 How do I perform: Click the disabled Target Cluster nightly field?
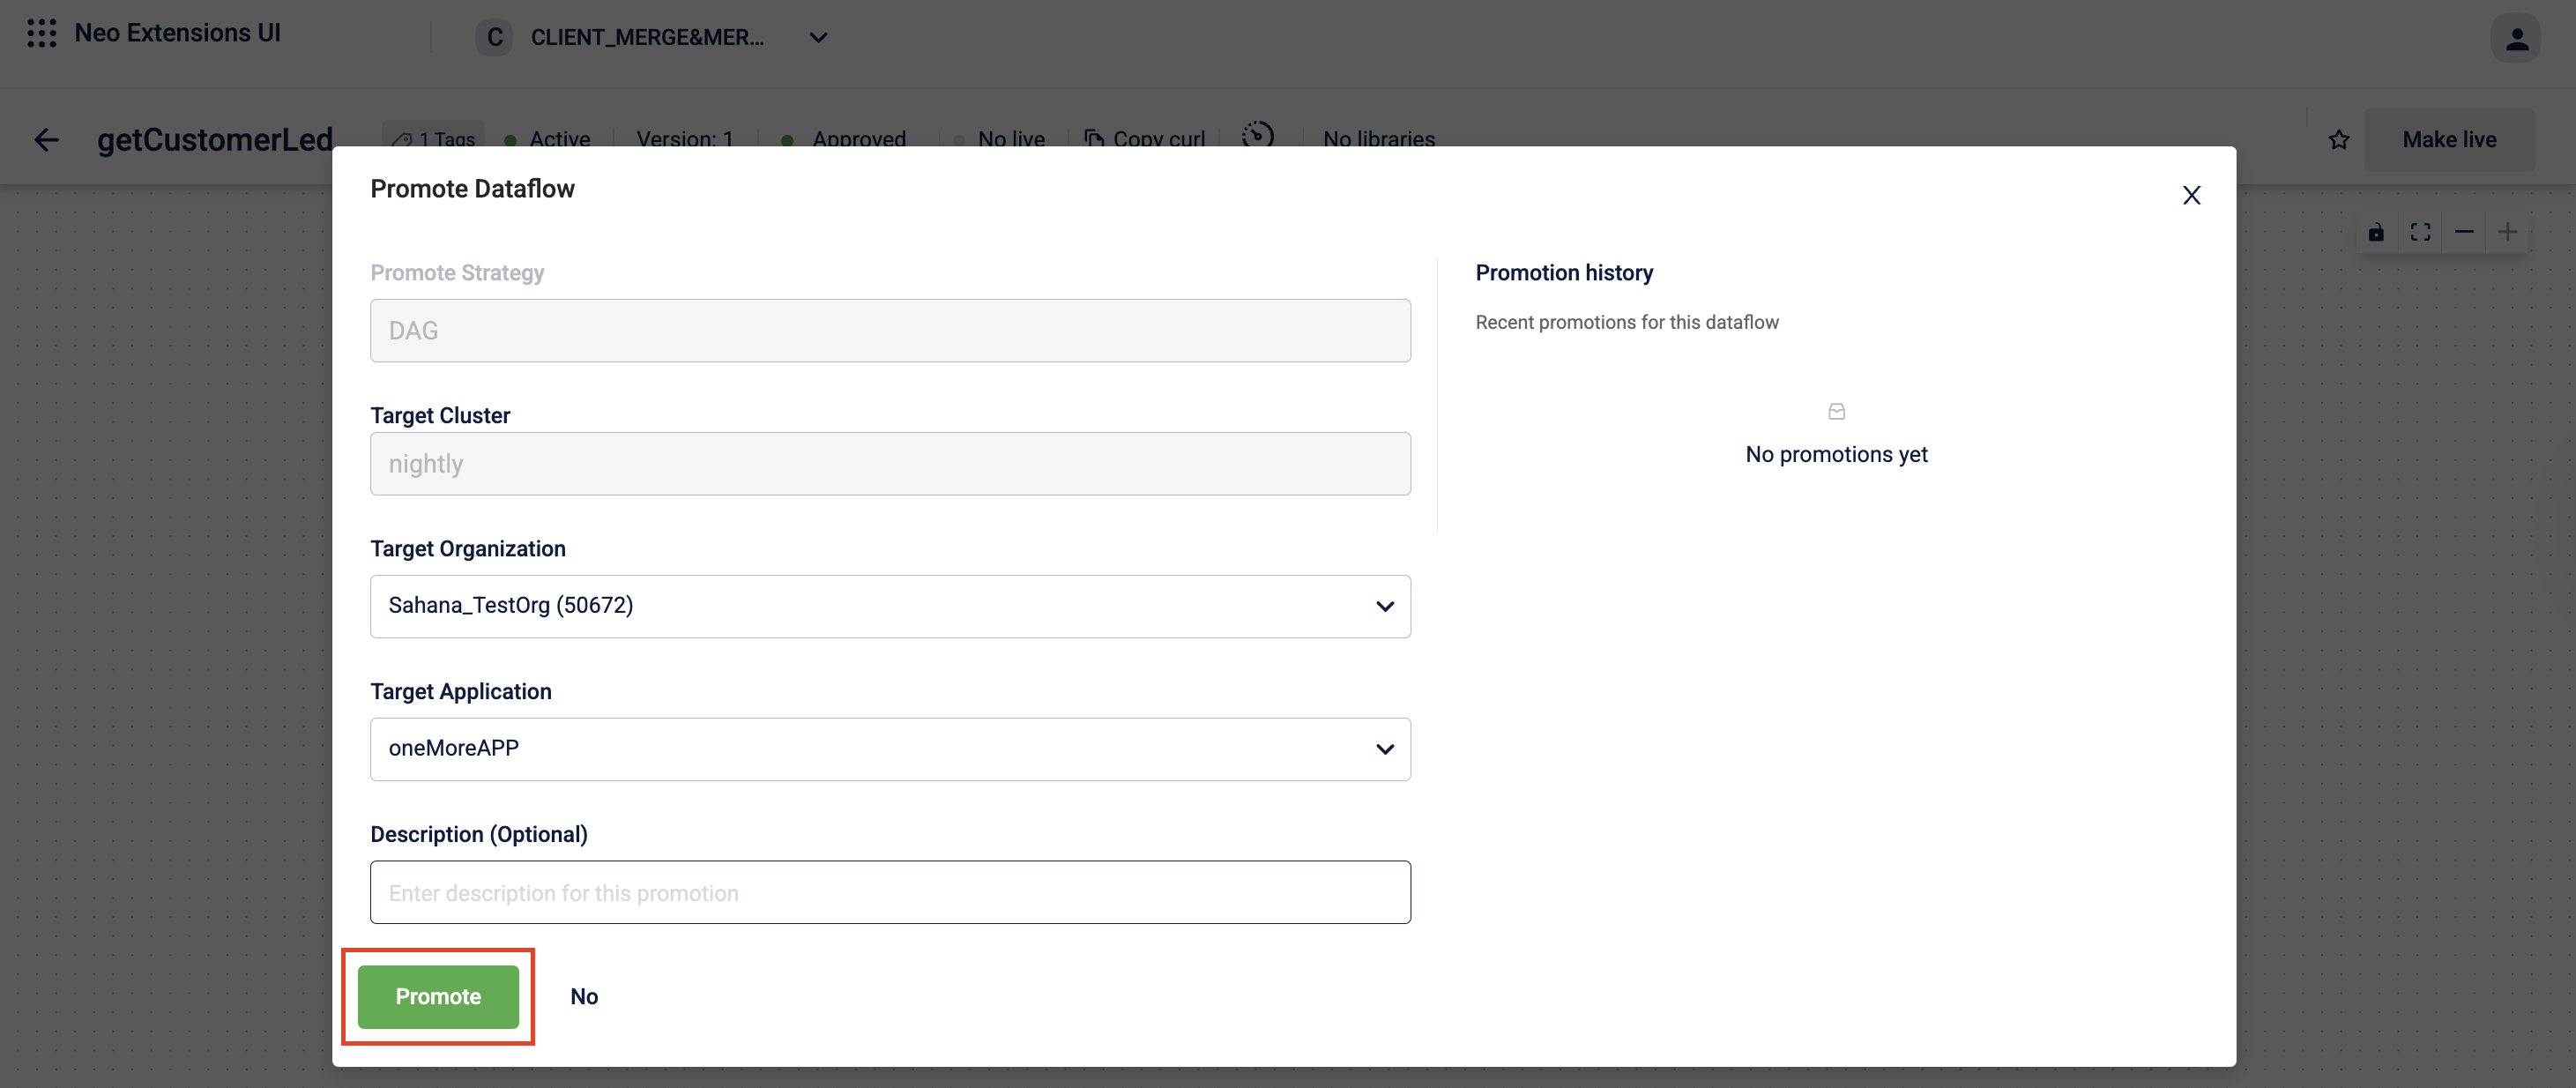[889, 463]
